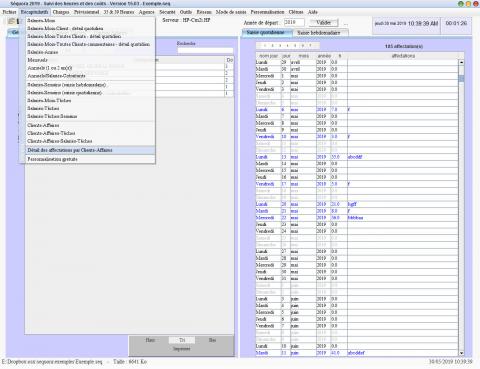Open the Réseau menu
The image size is (480, 369).
point(204,12)
